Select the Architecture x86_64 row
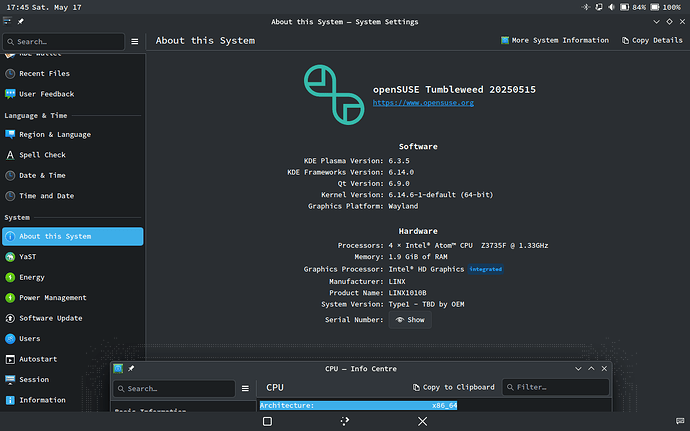690x431 pixels. (358, 405)
